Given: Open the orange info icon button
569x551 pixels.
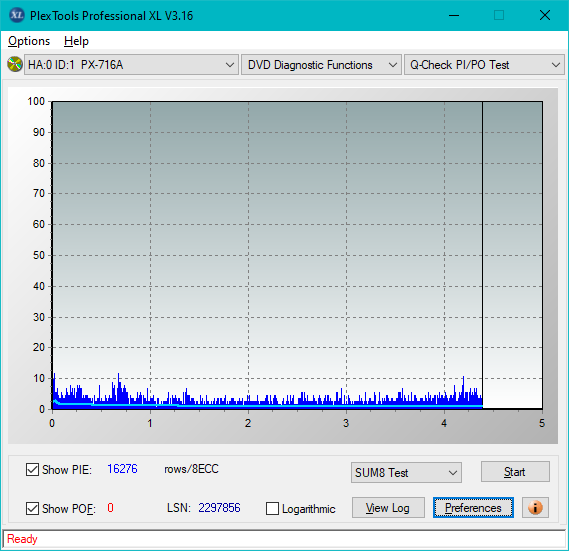Looking at the screenshot, I should [x=535, y=507].
